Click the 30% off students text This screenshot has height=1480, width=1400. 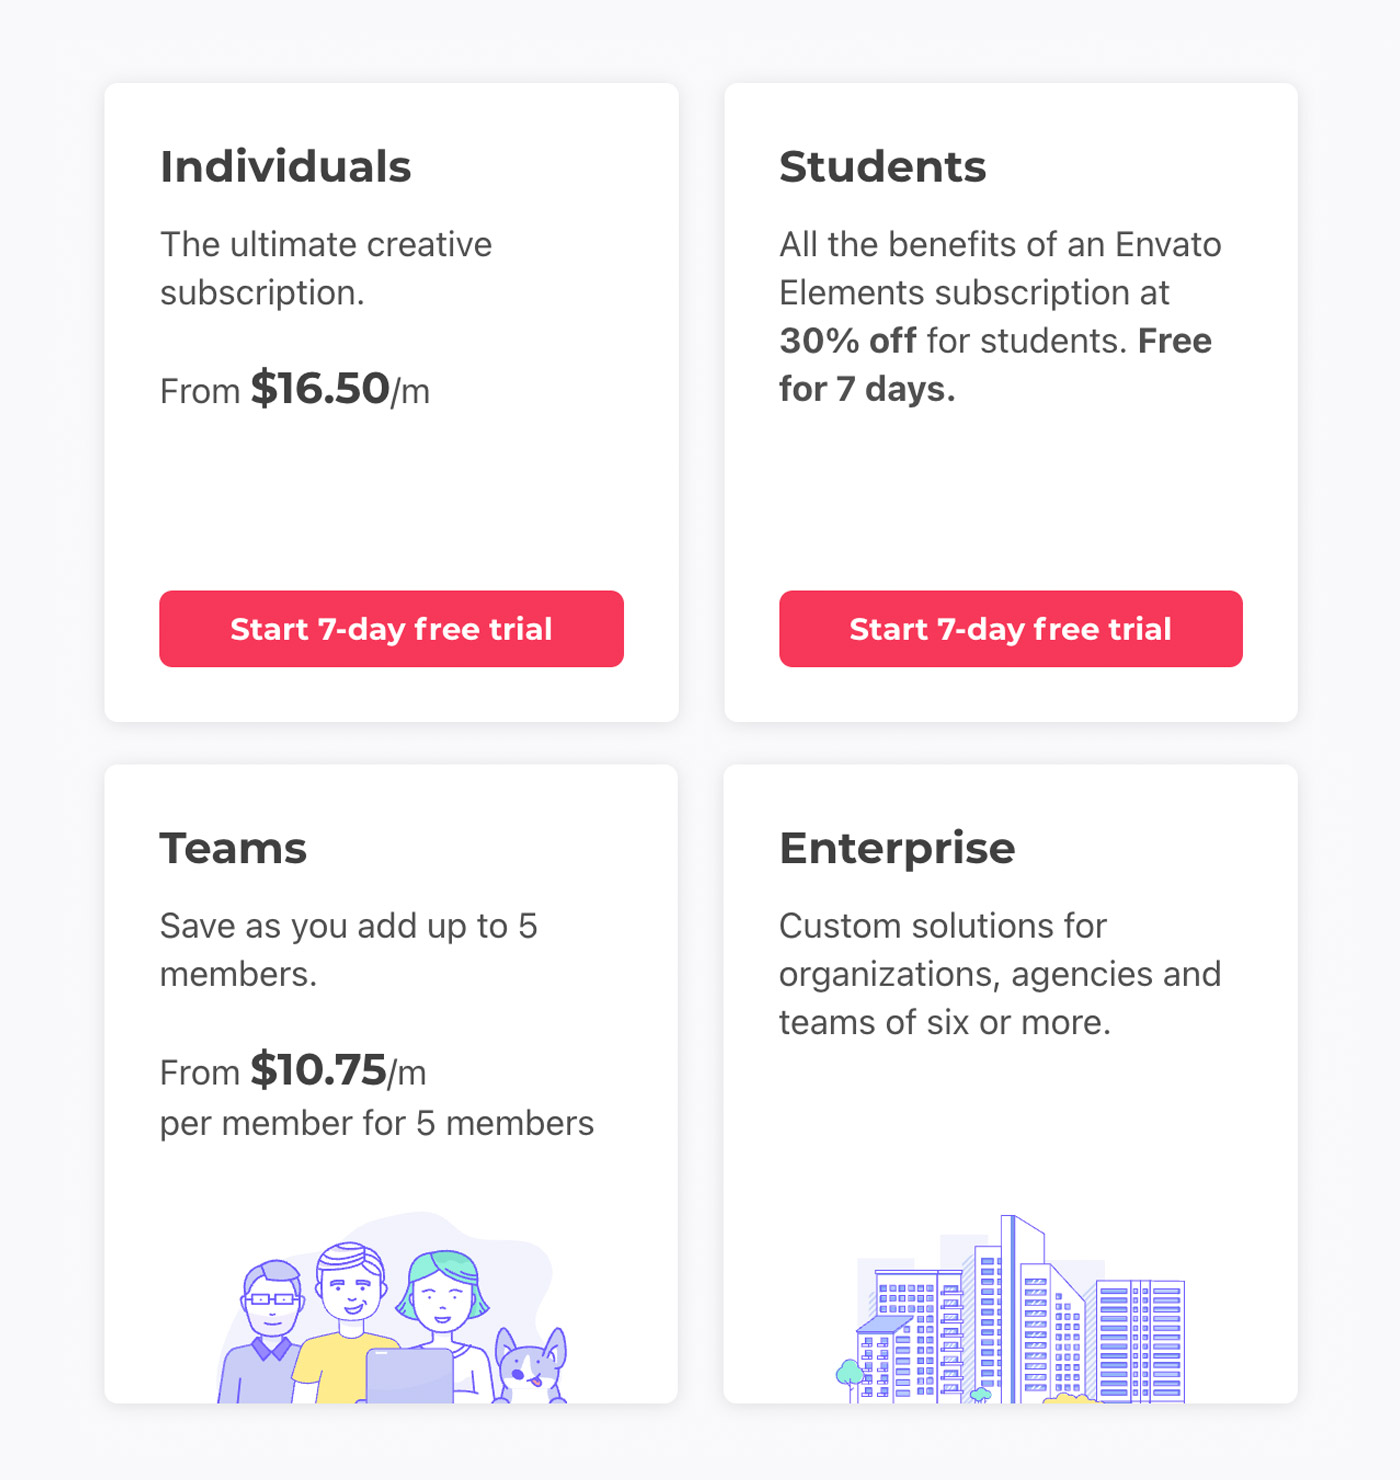(848, 341)
